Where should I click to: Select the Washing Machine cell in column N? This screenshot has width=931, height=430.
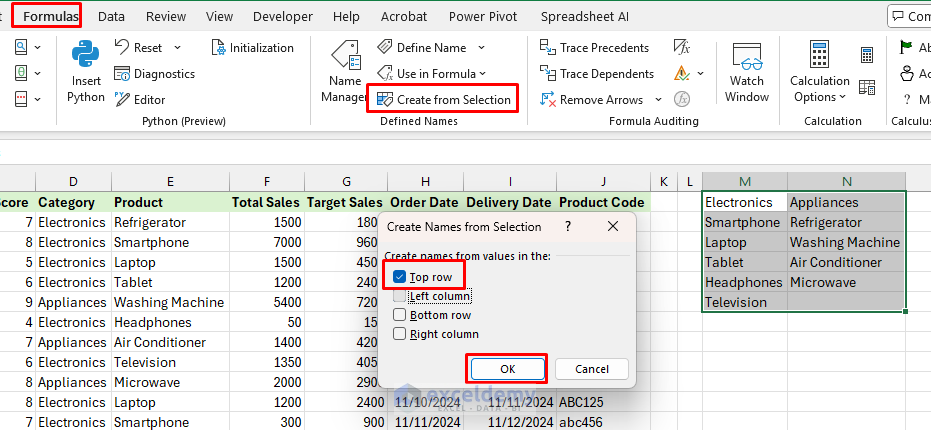(845, 242)
